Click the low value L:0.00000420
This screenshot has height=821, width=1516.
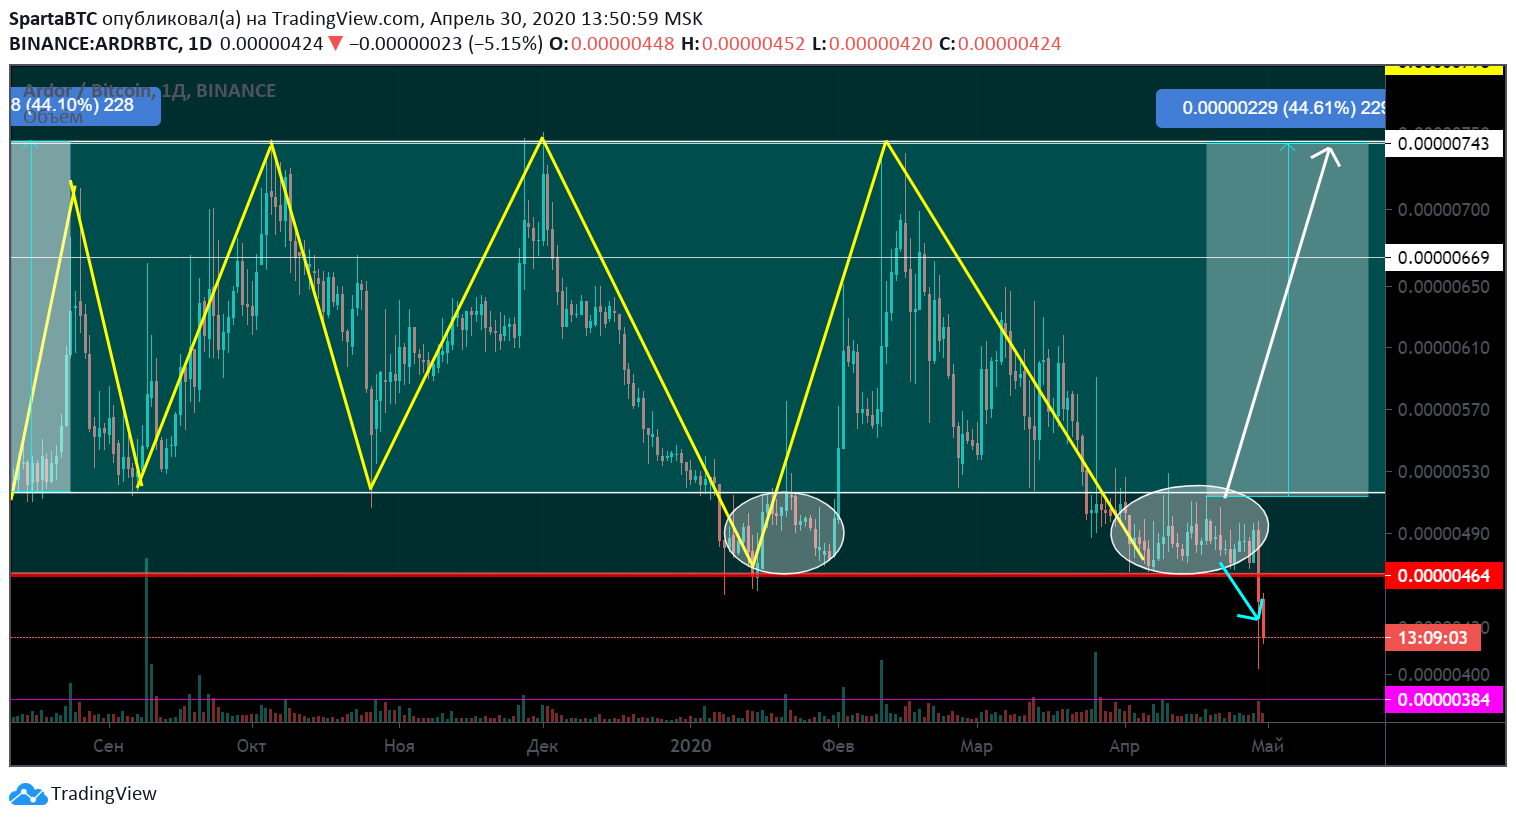(x=872, y=44)
